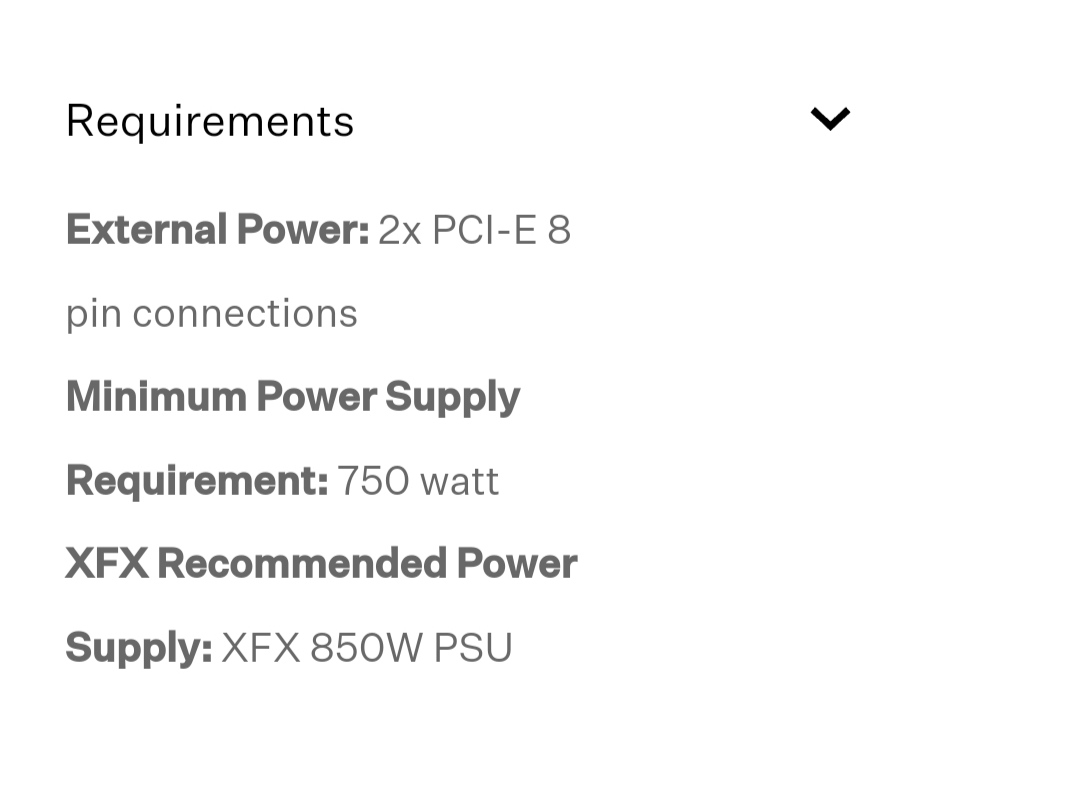
Task: Click the Requirements section heading
Action: click(210, 121)
